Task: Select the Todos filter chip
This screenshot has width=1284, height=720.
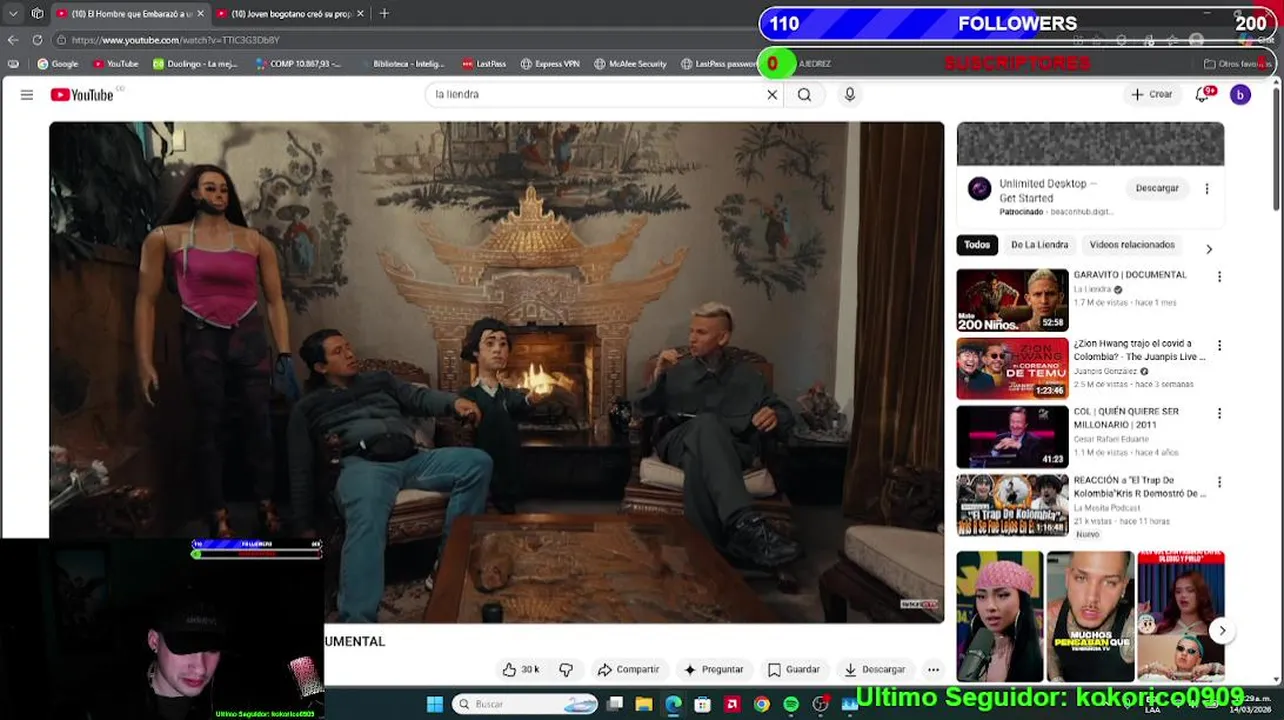Action: [977, 245]
